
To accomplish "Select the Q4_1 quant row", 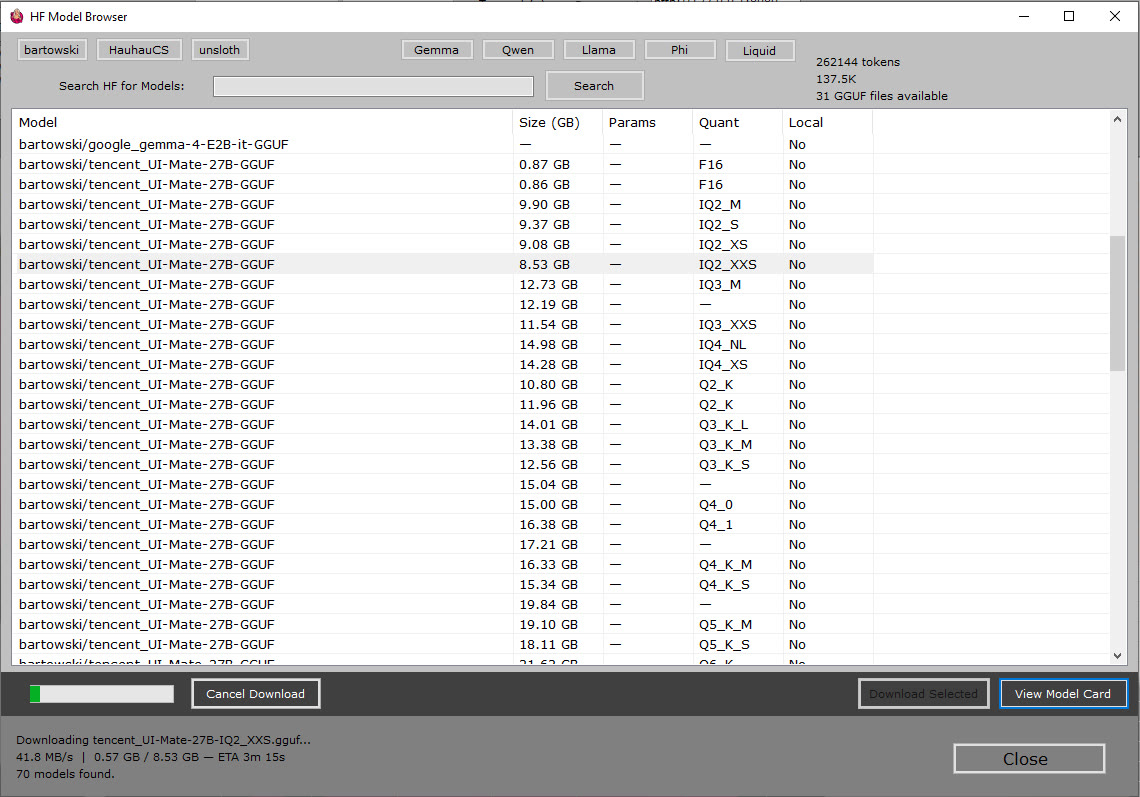I will pos(443,524).
